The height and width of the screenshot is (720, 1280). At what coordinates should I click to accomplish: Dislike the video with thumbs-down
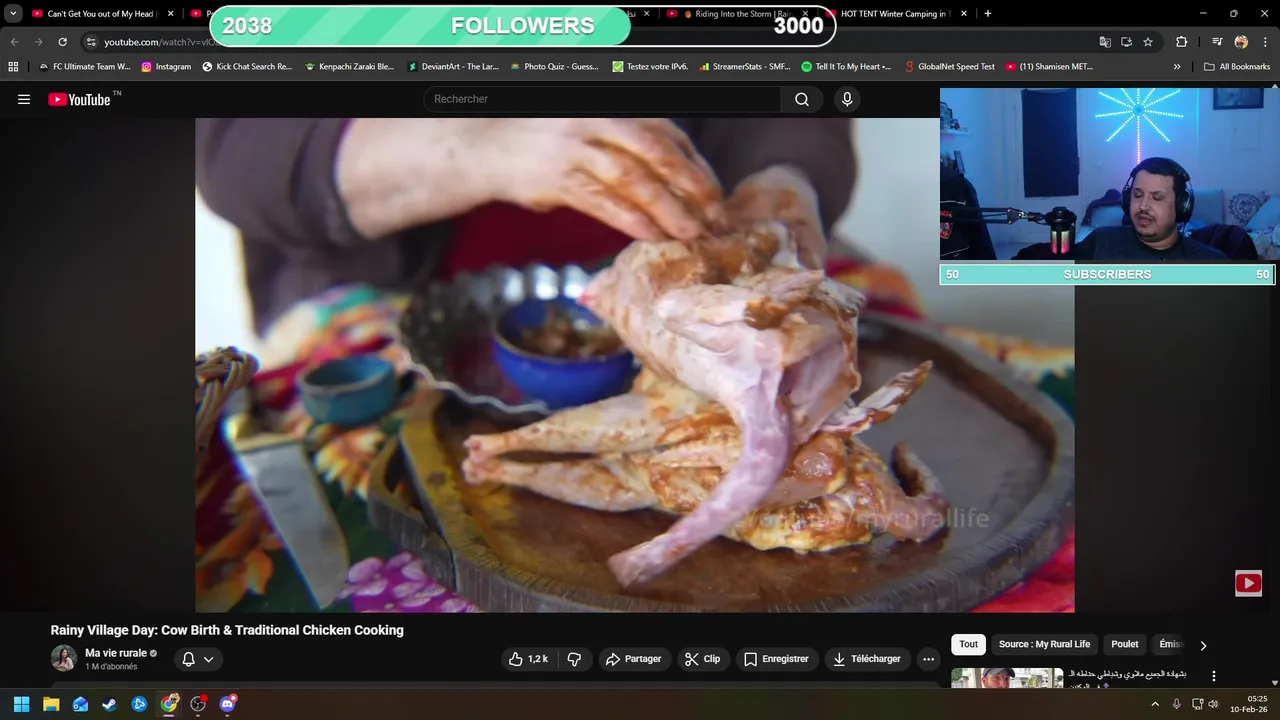tap(574, 659)
